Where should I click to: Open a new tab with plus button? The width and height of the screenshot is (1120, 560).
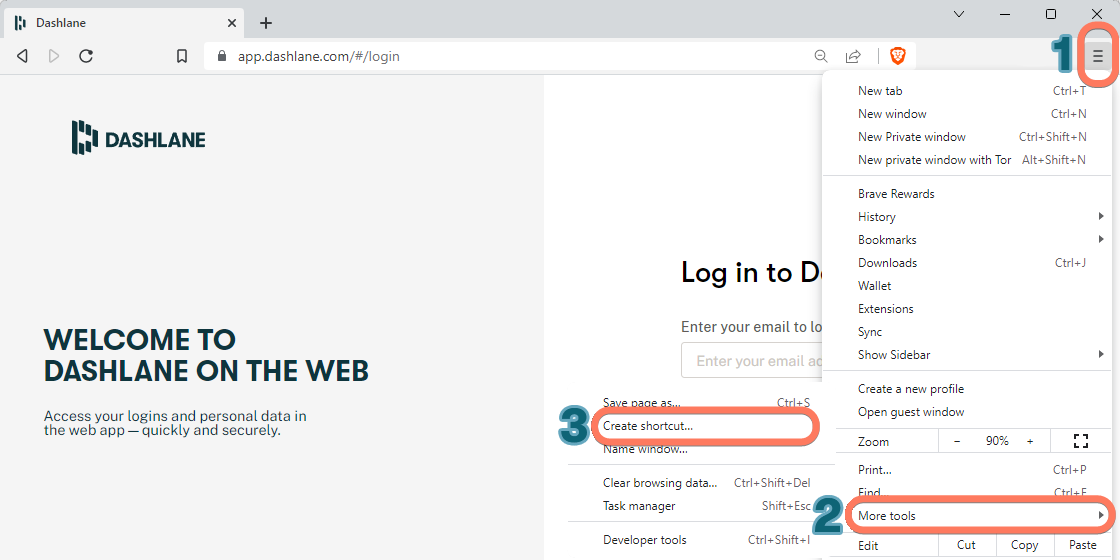coord(266,23)
